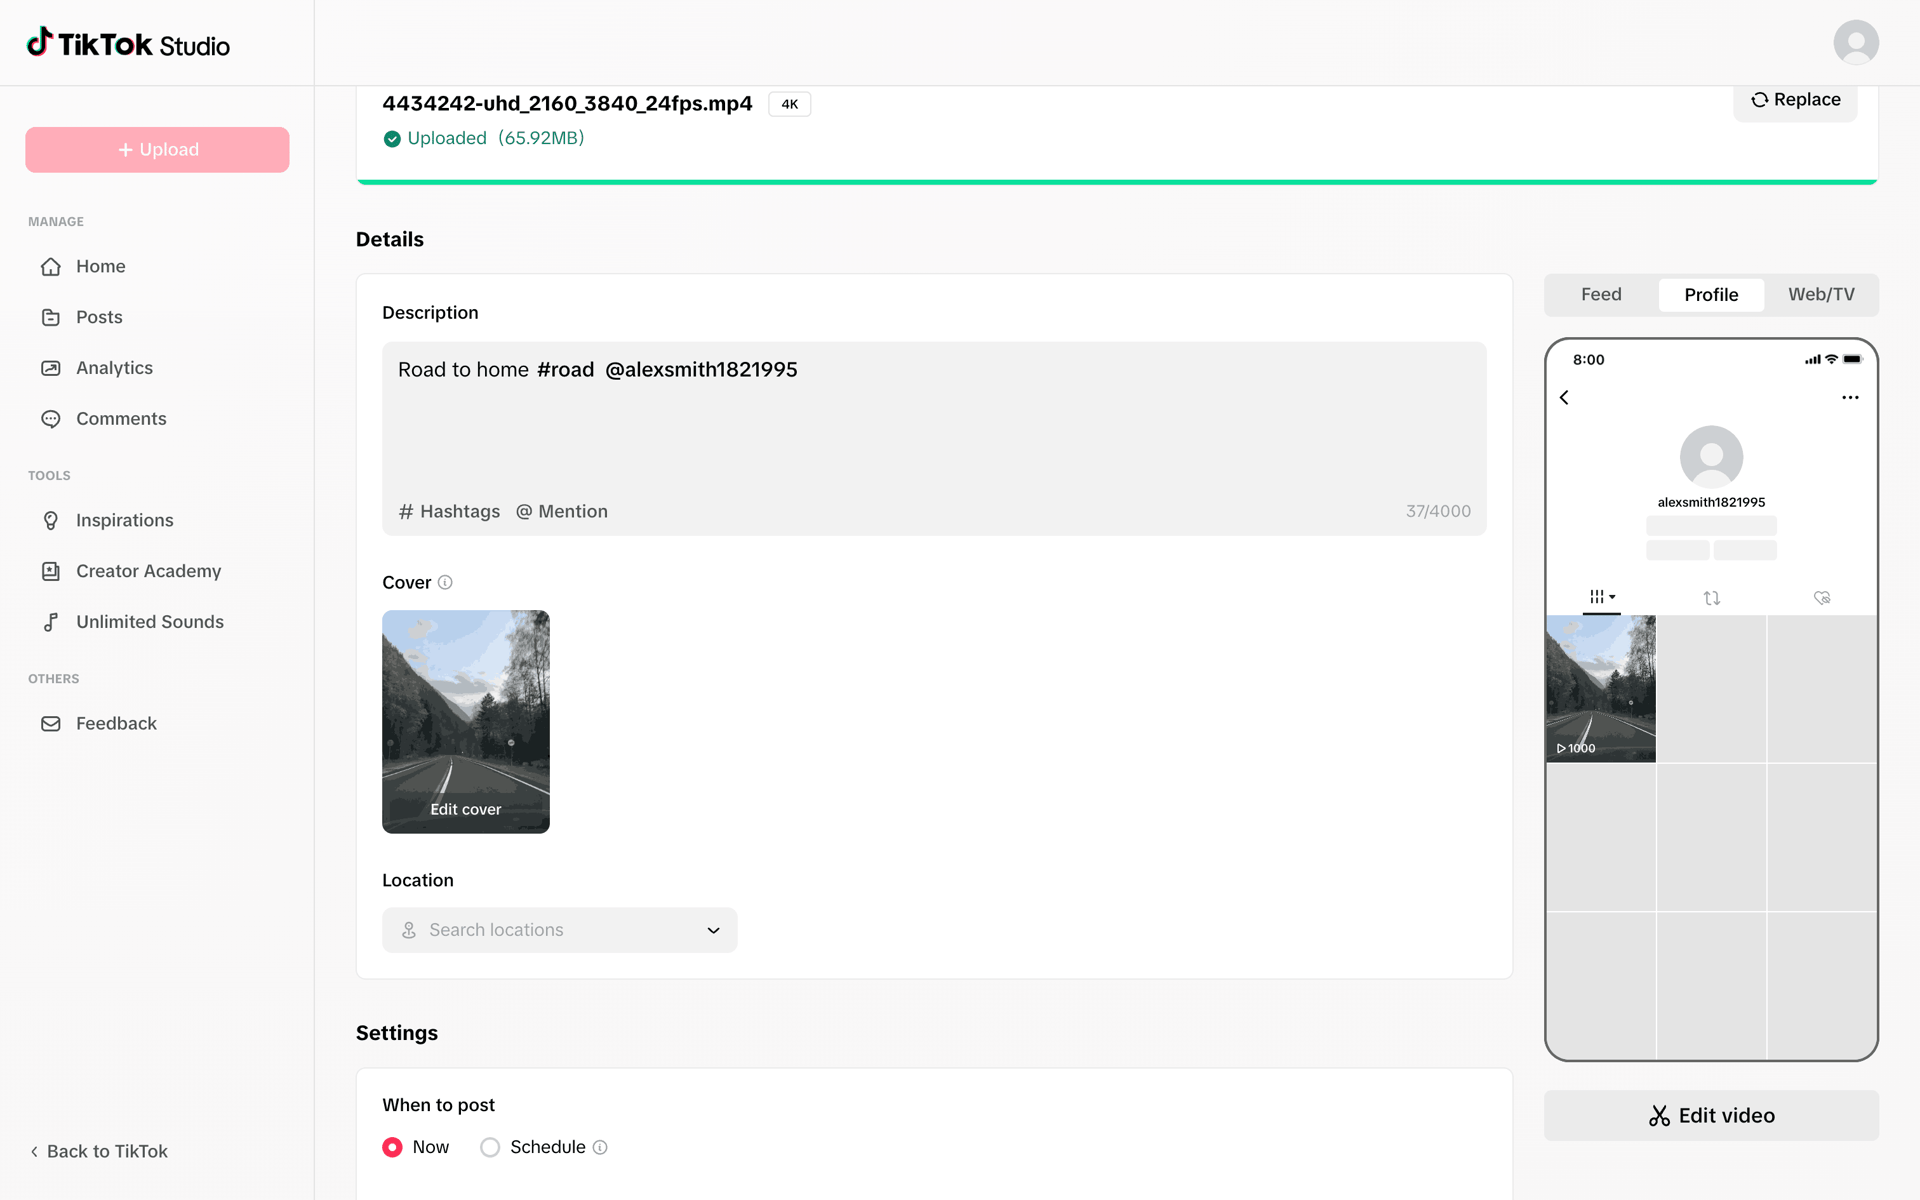1920x1200 pixels.
Task: Open Comments in the sidebar
Action: (157, 419)
